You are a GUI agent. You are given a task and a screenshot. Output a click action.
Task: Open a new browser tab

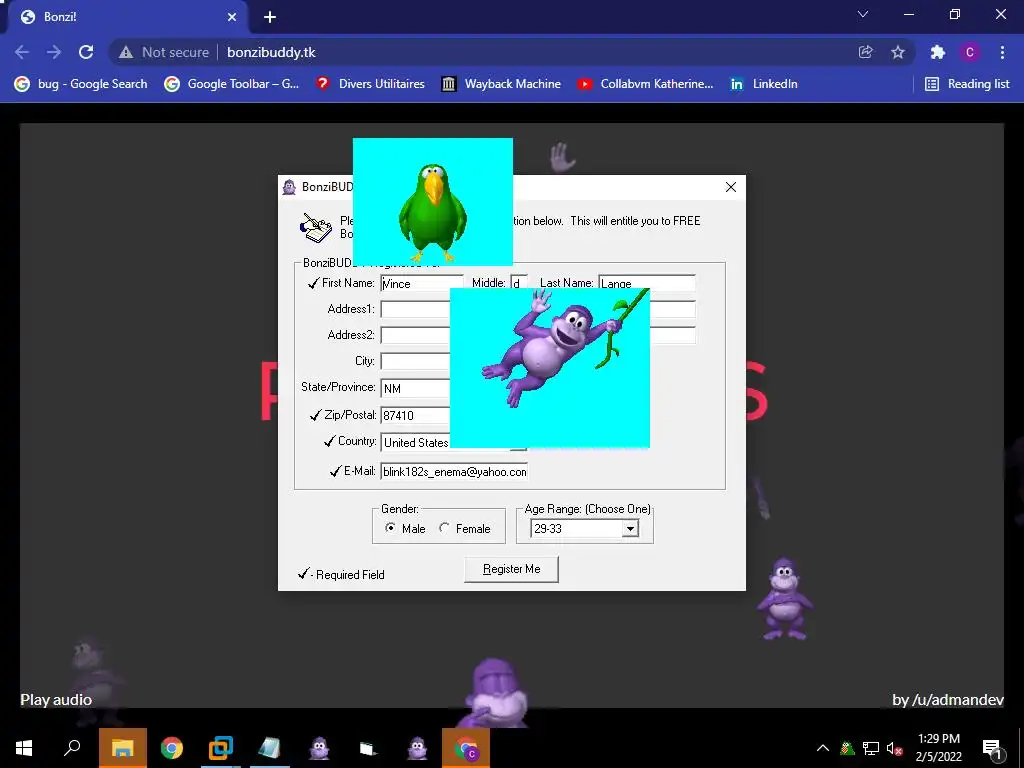tap(270, 17)
